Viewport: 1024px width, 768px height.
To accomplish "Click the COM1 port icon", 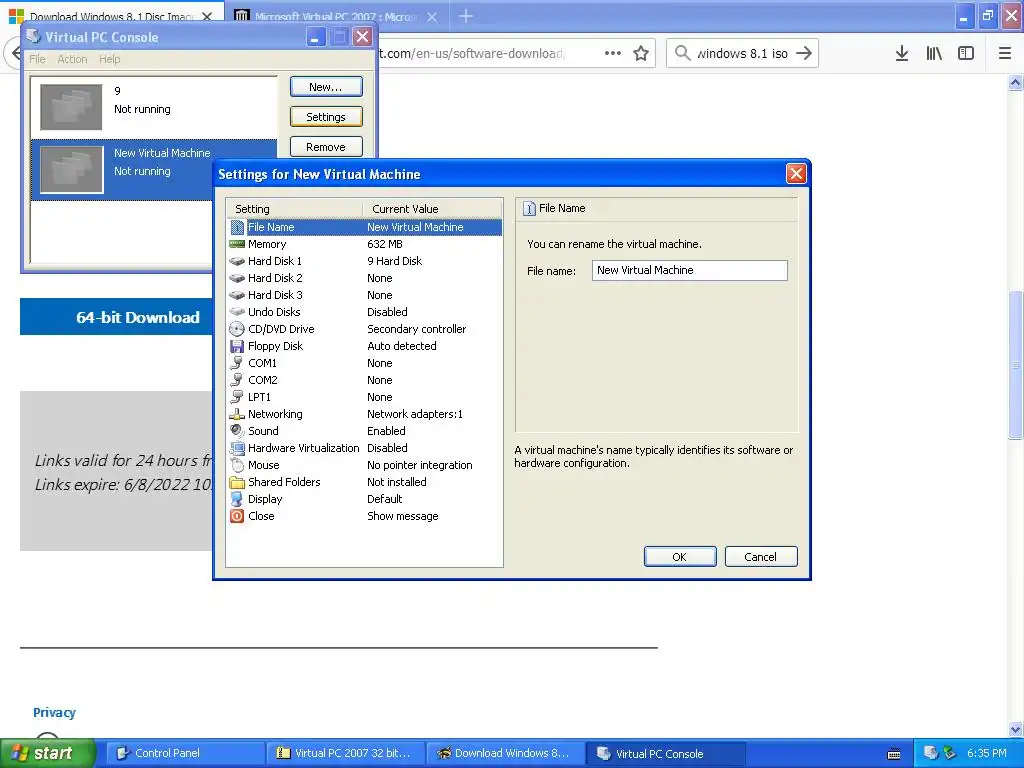I will (x=237, y=363).
